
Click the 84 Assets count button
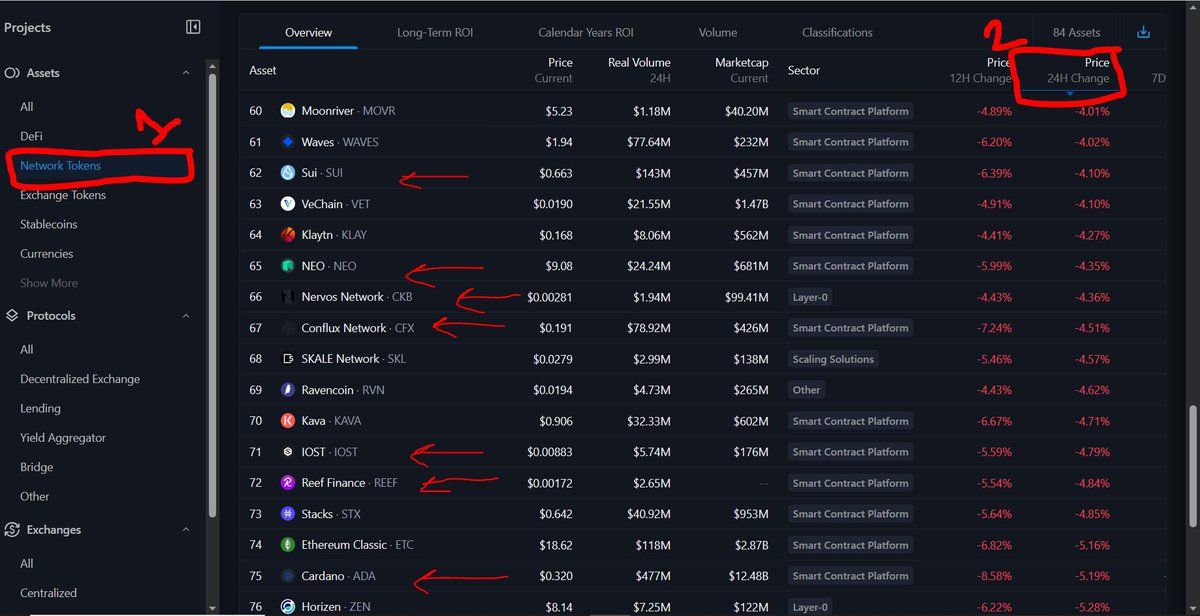pos(1076,32)
